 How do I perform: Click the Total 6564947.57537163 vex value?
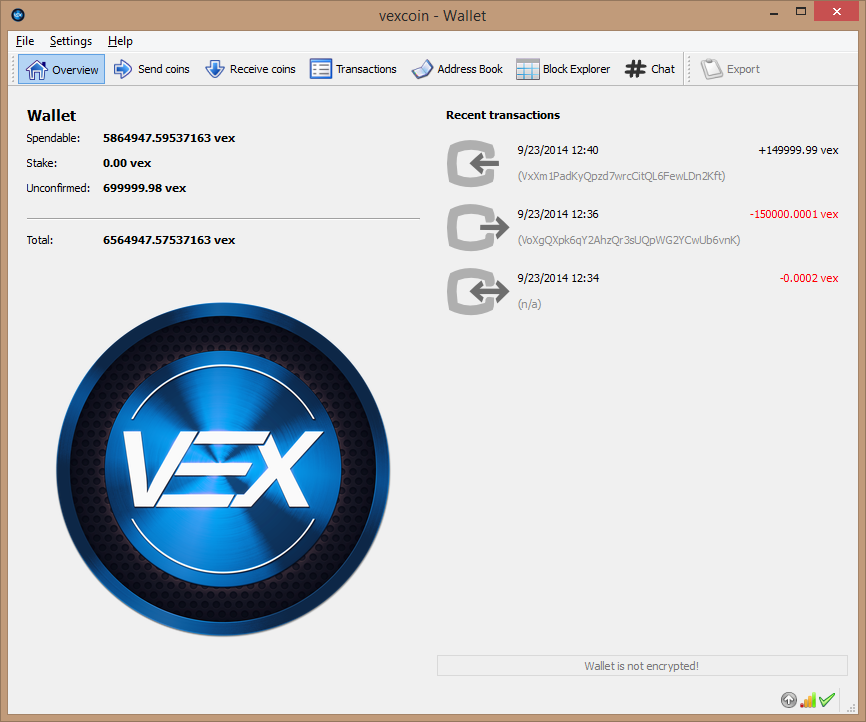click(x=169, y=240)
